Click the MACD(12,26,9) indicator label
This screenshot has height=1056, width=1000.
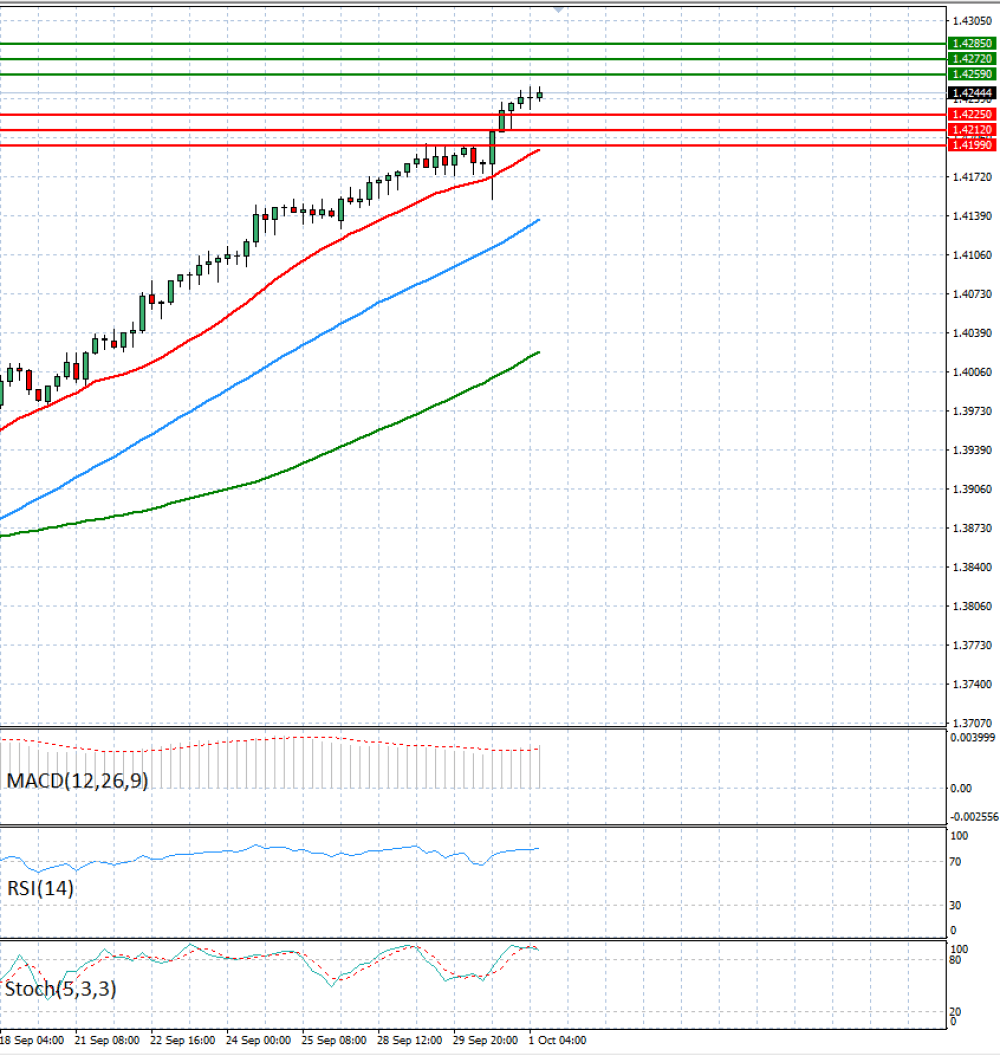coord(77,781)
